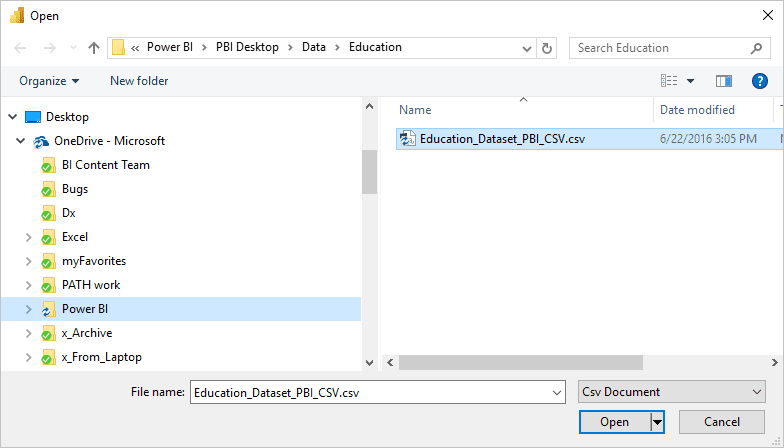
Task: Expand the Excel folder
Action: 28,237
